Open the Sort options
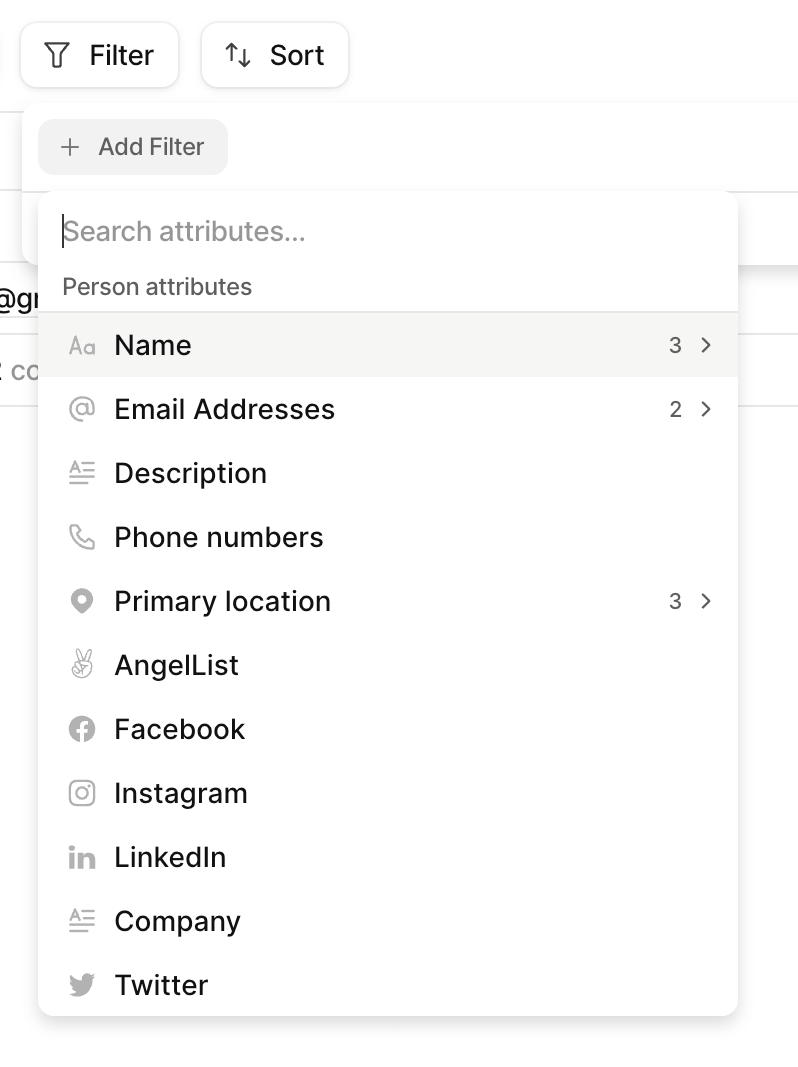 (274, 55)
